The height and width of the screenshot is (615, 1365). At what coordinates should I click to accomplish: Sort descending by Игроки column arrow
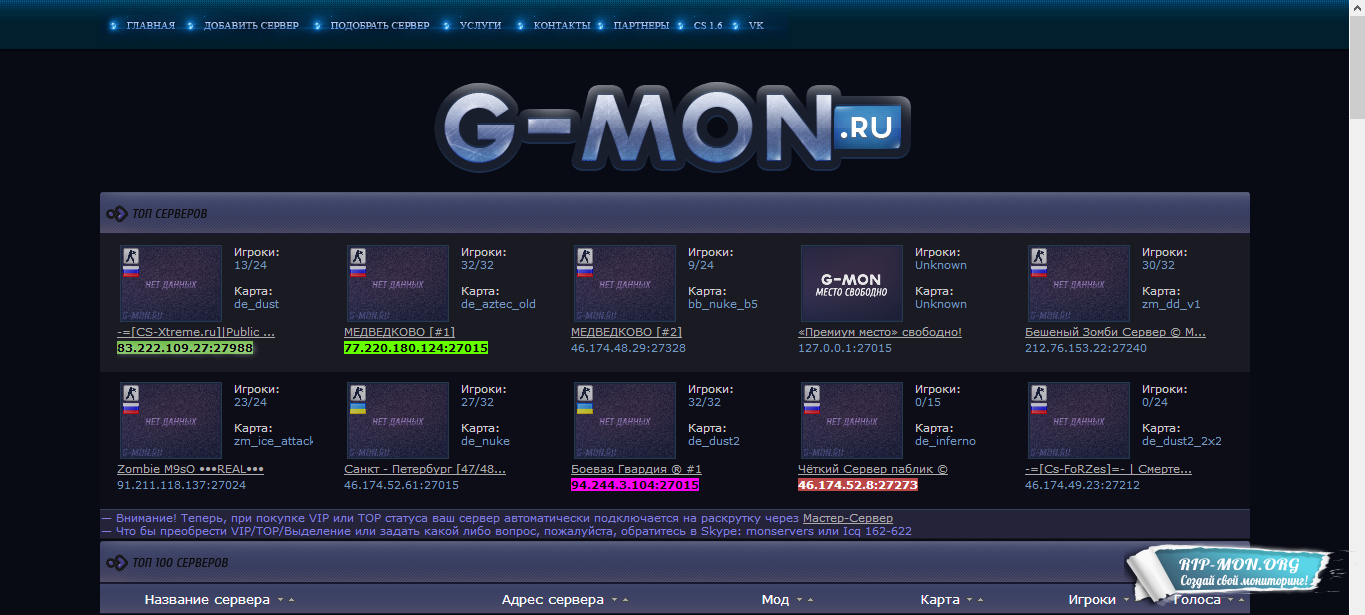click(x=1126, y=601)
